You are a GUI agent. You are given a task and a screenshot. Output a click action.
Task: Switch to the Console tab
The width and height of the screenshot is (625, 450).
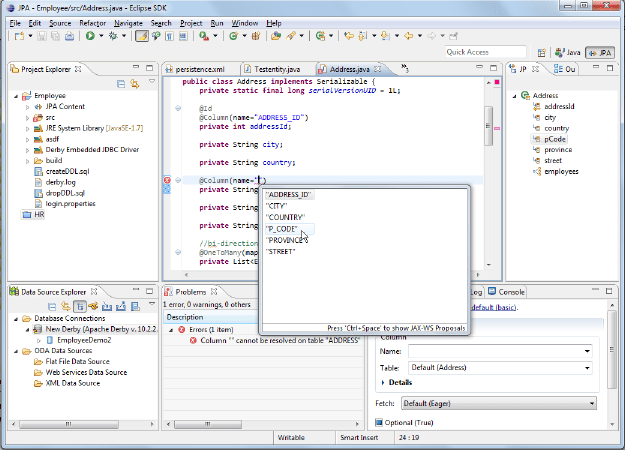coord(506,292)
